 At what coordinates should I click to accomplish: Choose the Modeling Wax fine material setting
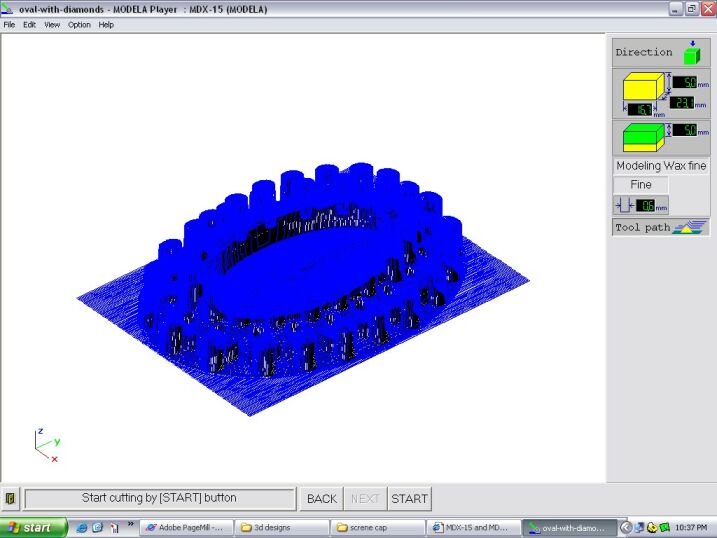pyautogui.click(x=661, y=166)
